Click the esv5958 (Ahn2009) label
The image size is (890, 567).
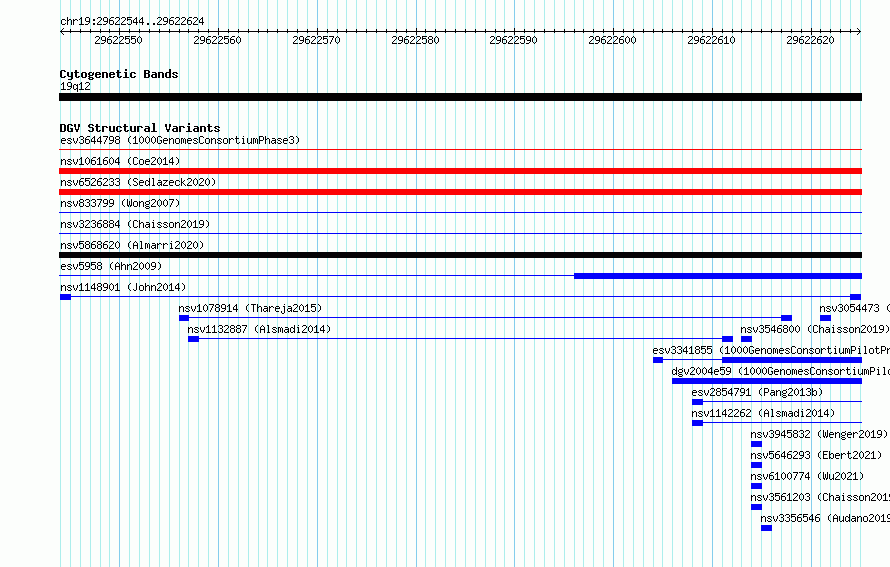click(111, 266)
